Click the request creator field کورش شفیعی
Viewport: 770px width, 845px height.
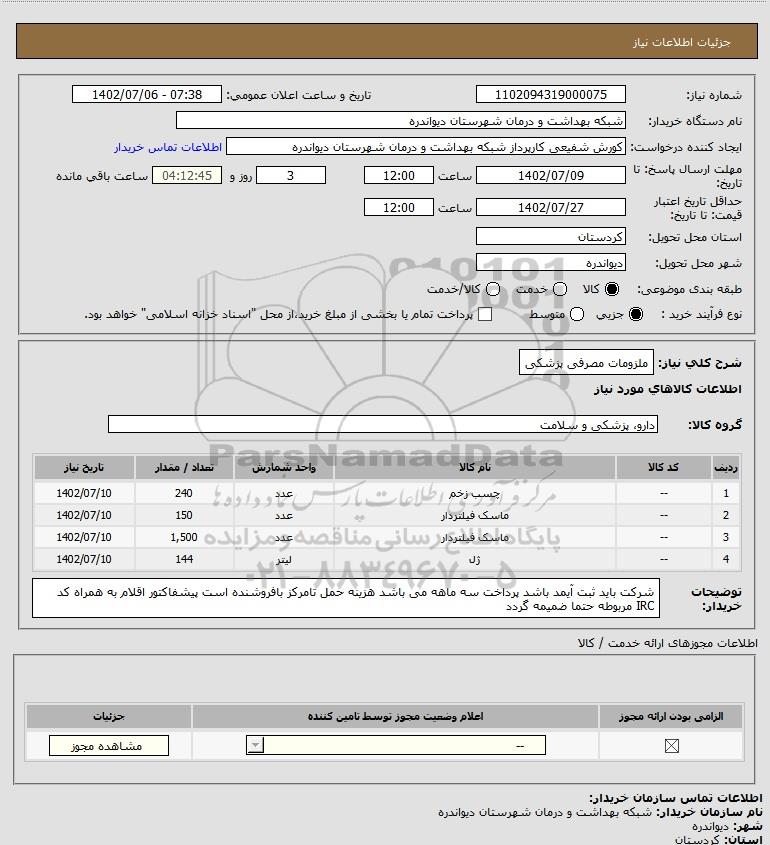426,147
